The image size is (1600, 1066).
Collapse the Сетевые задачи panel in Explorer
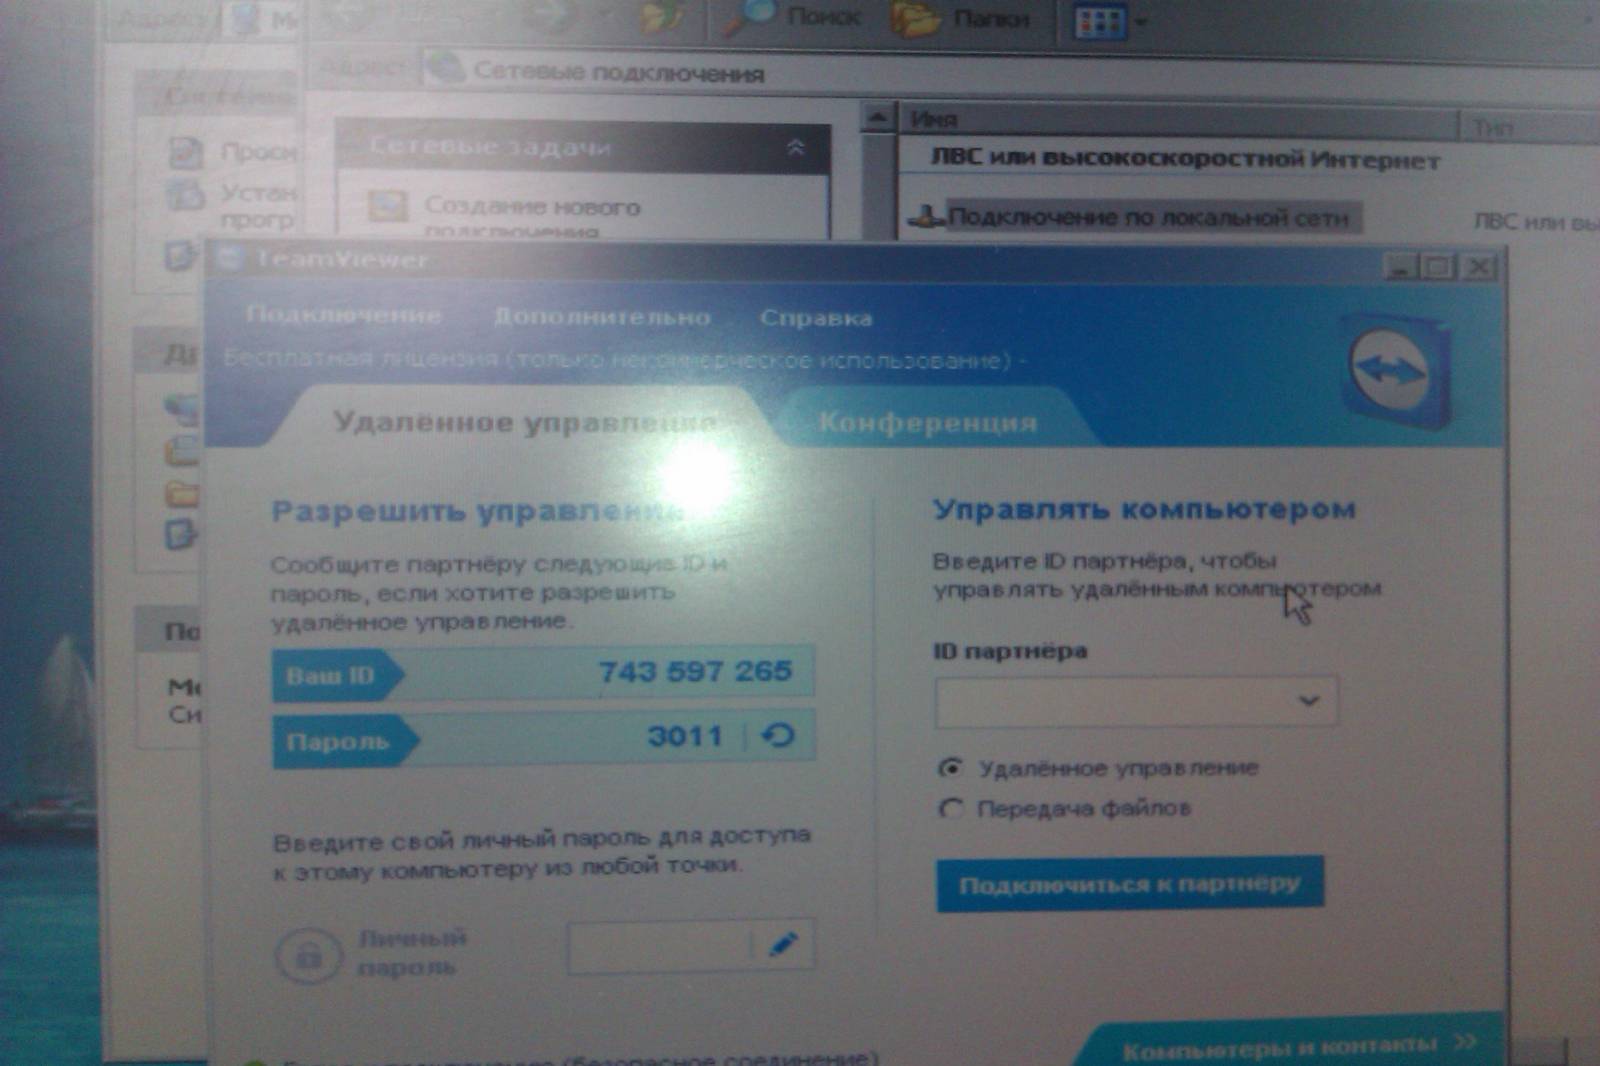795,148
